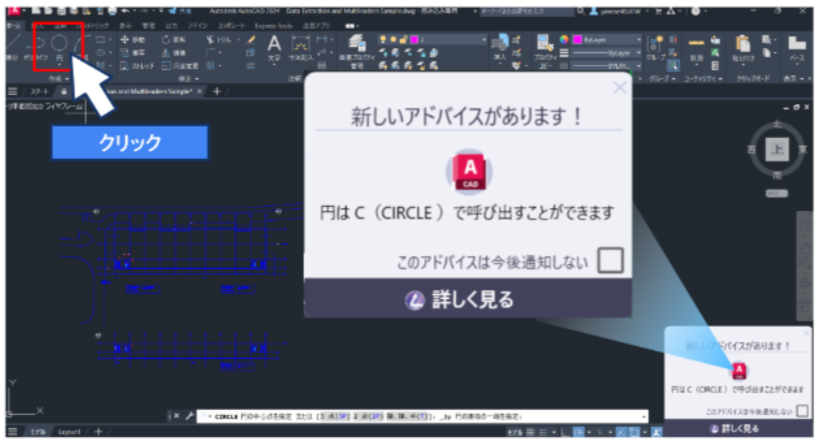Open the file tabs hamburger menu
Image resolution: width=821 pixels, height=445 pixels.
pyautogui.click(x=13, y=91)
